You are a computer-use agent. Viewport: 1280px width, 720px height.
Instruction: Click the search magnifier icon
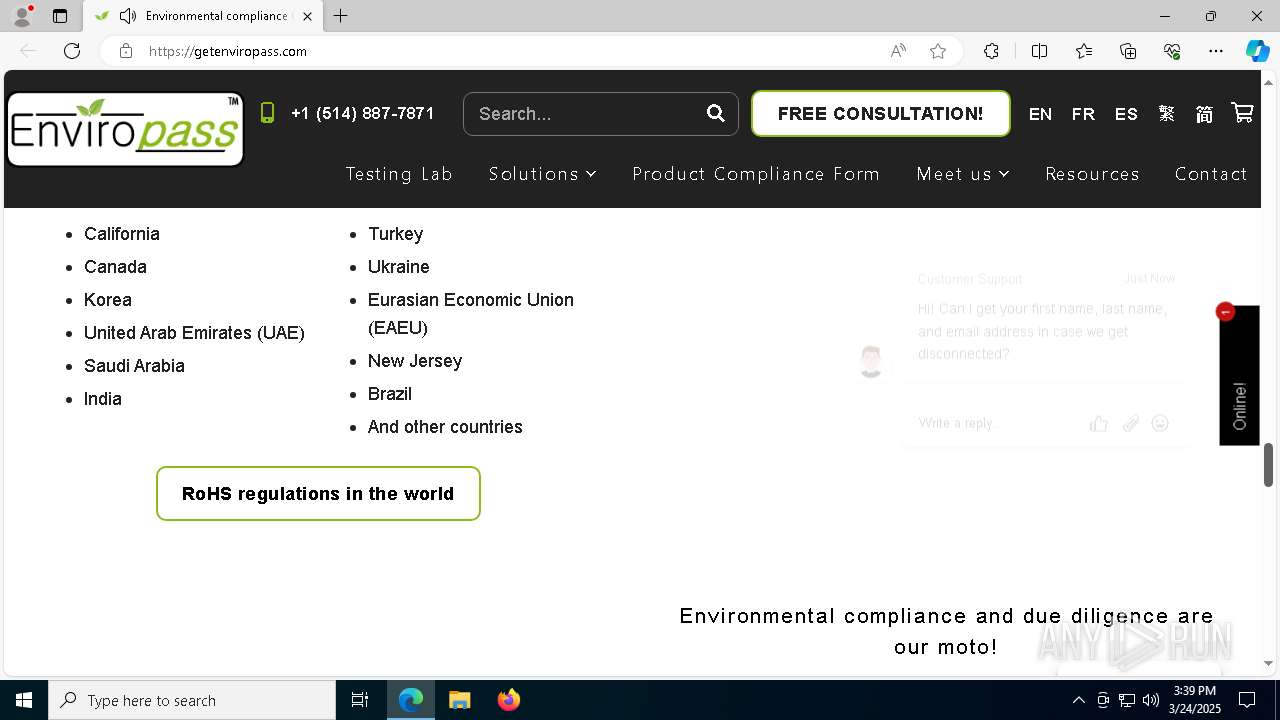pyautogui.click(x=715, y=113)
